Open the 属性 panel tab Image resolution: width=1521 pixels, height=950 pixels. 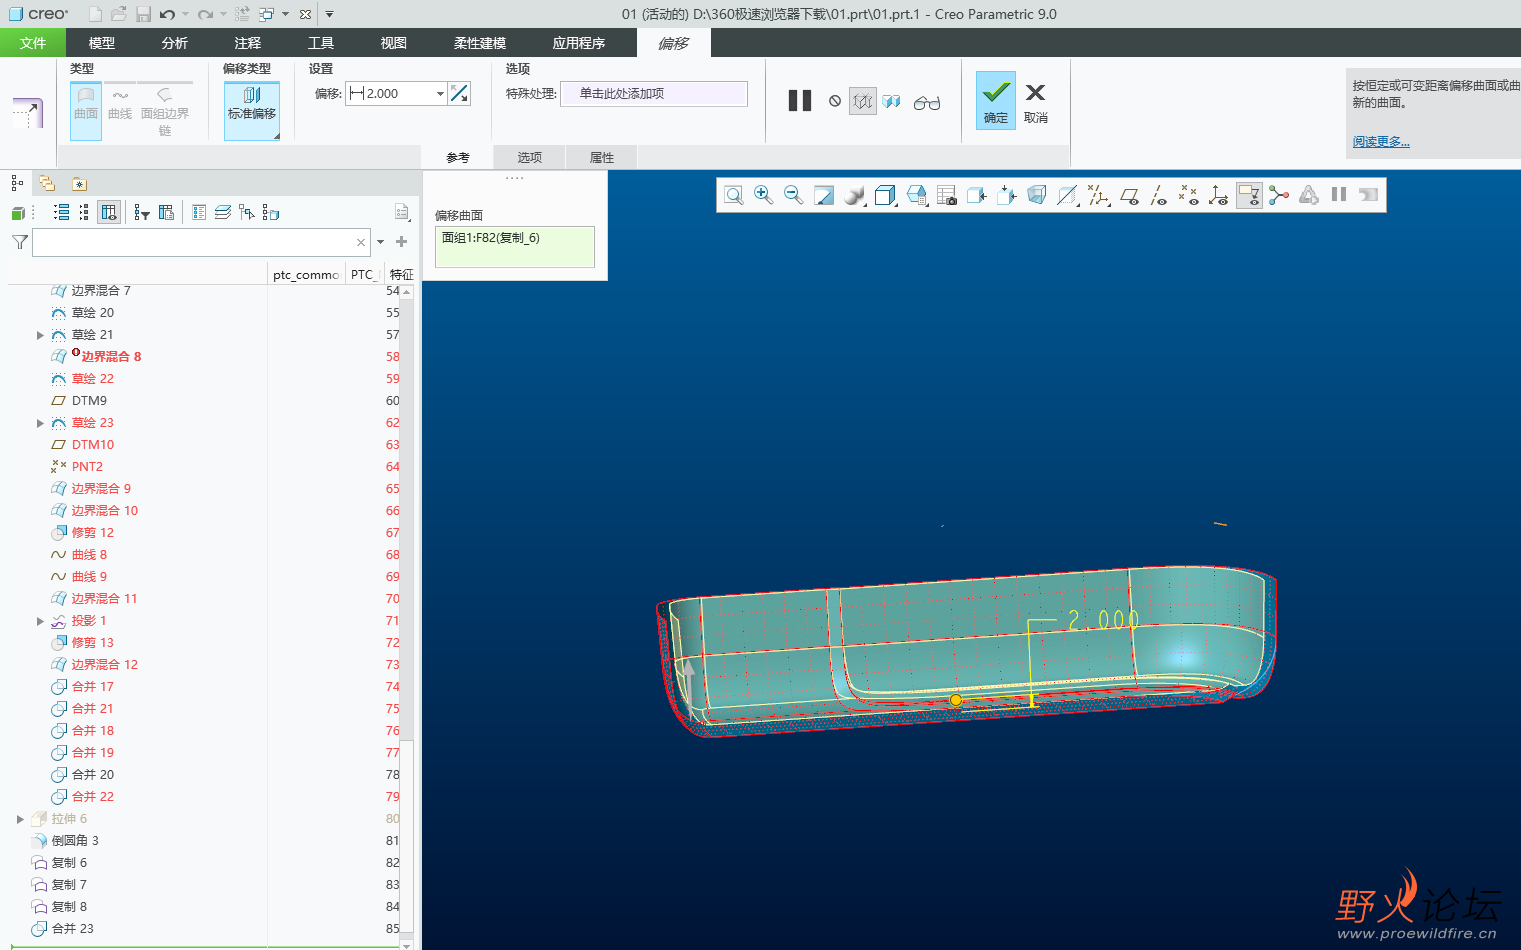coord(602,157)
